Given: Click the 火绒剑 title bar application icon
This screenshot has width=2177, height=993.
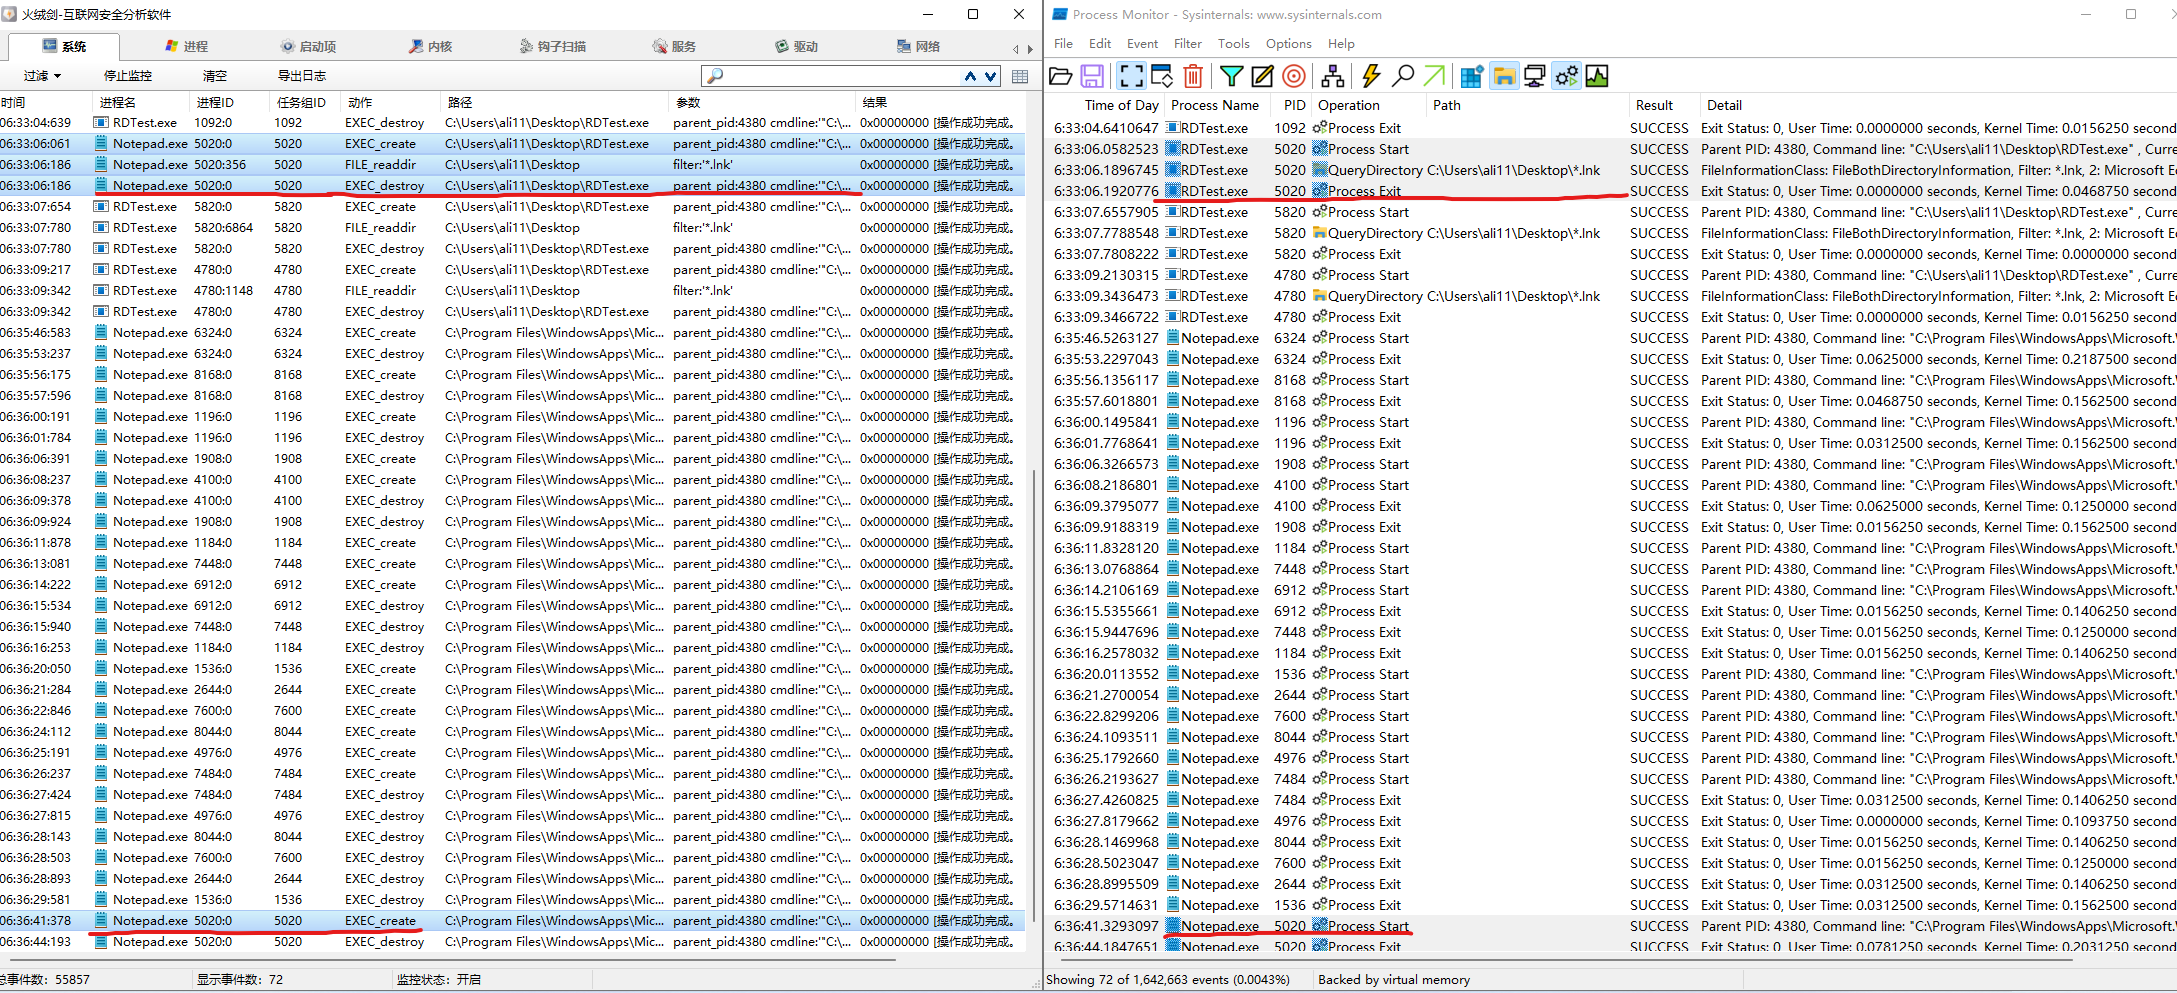Looking at the screenshot, I should coord(10,14).
